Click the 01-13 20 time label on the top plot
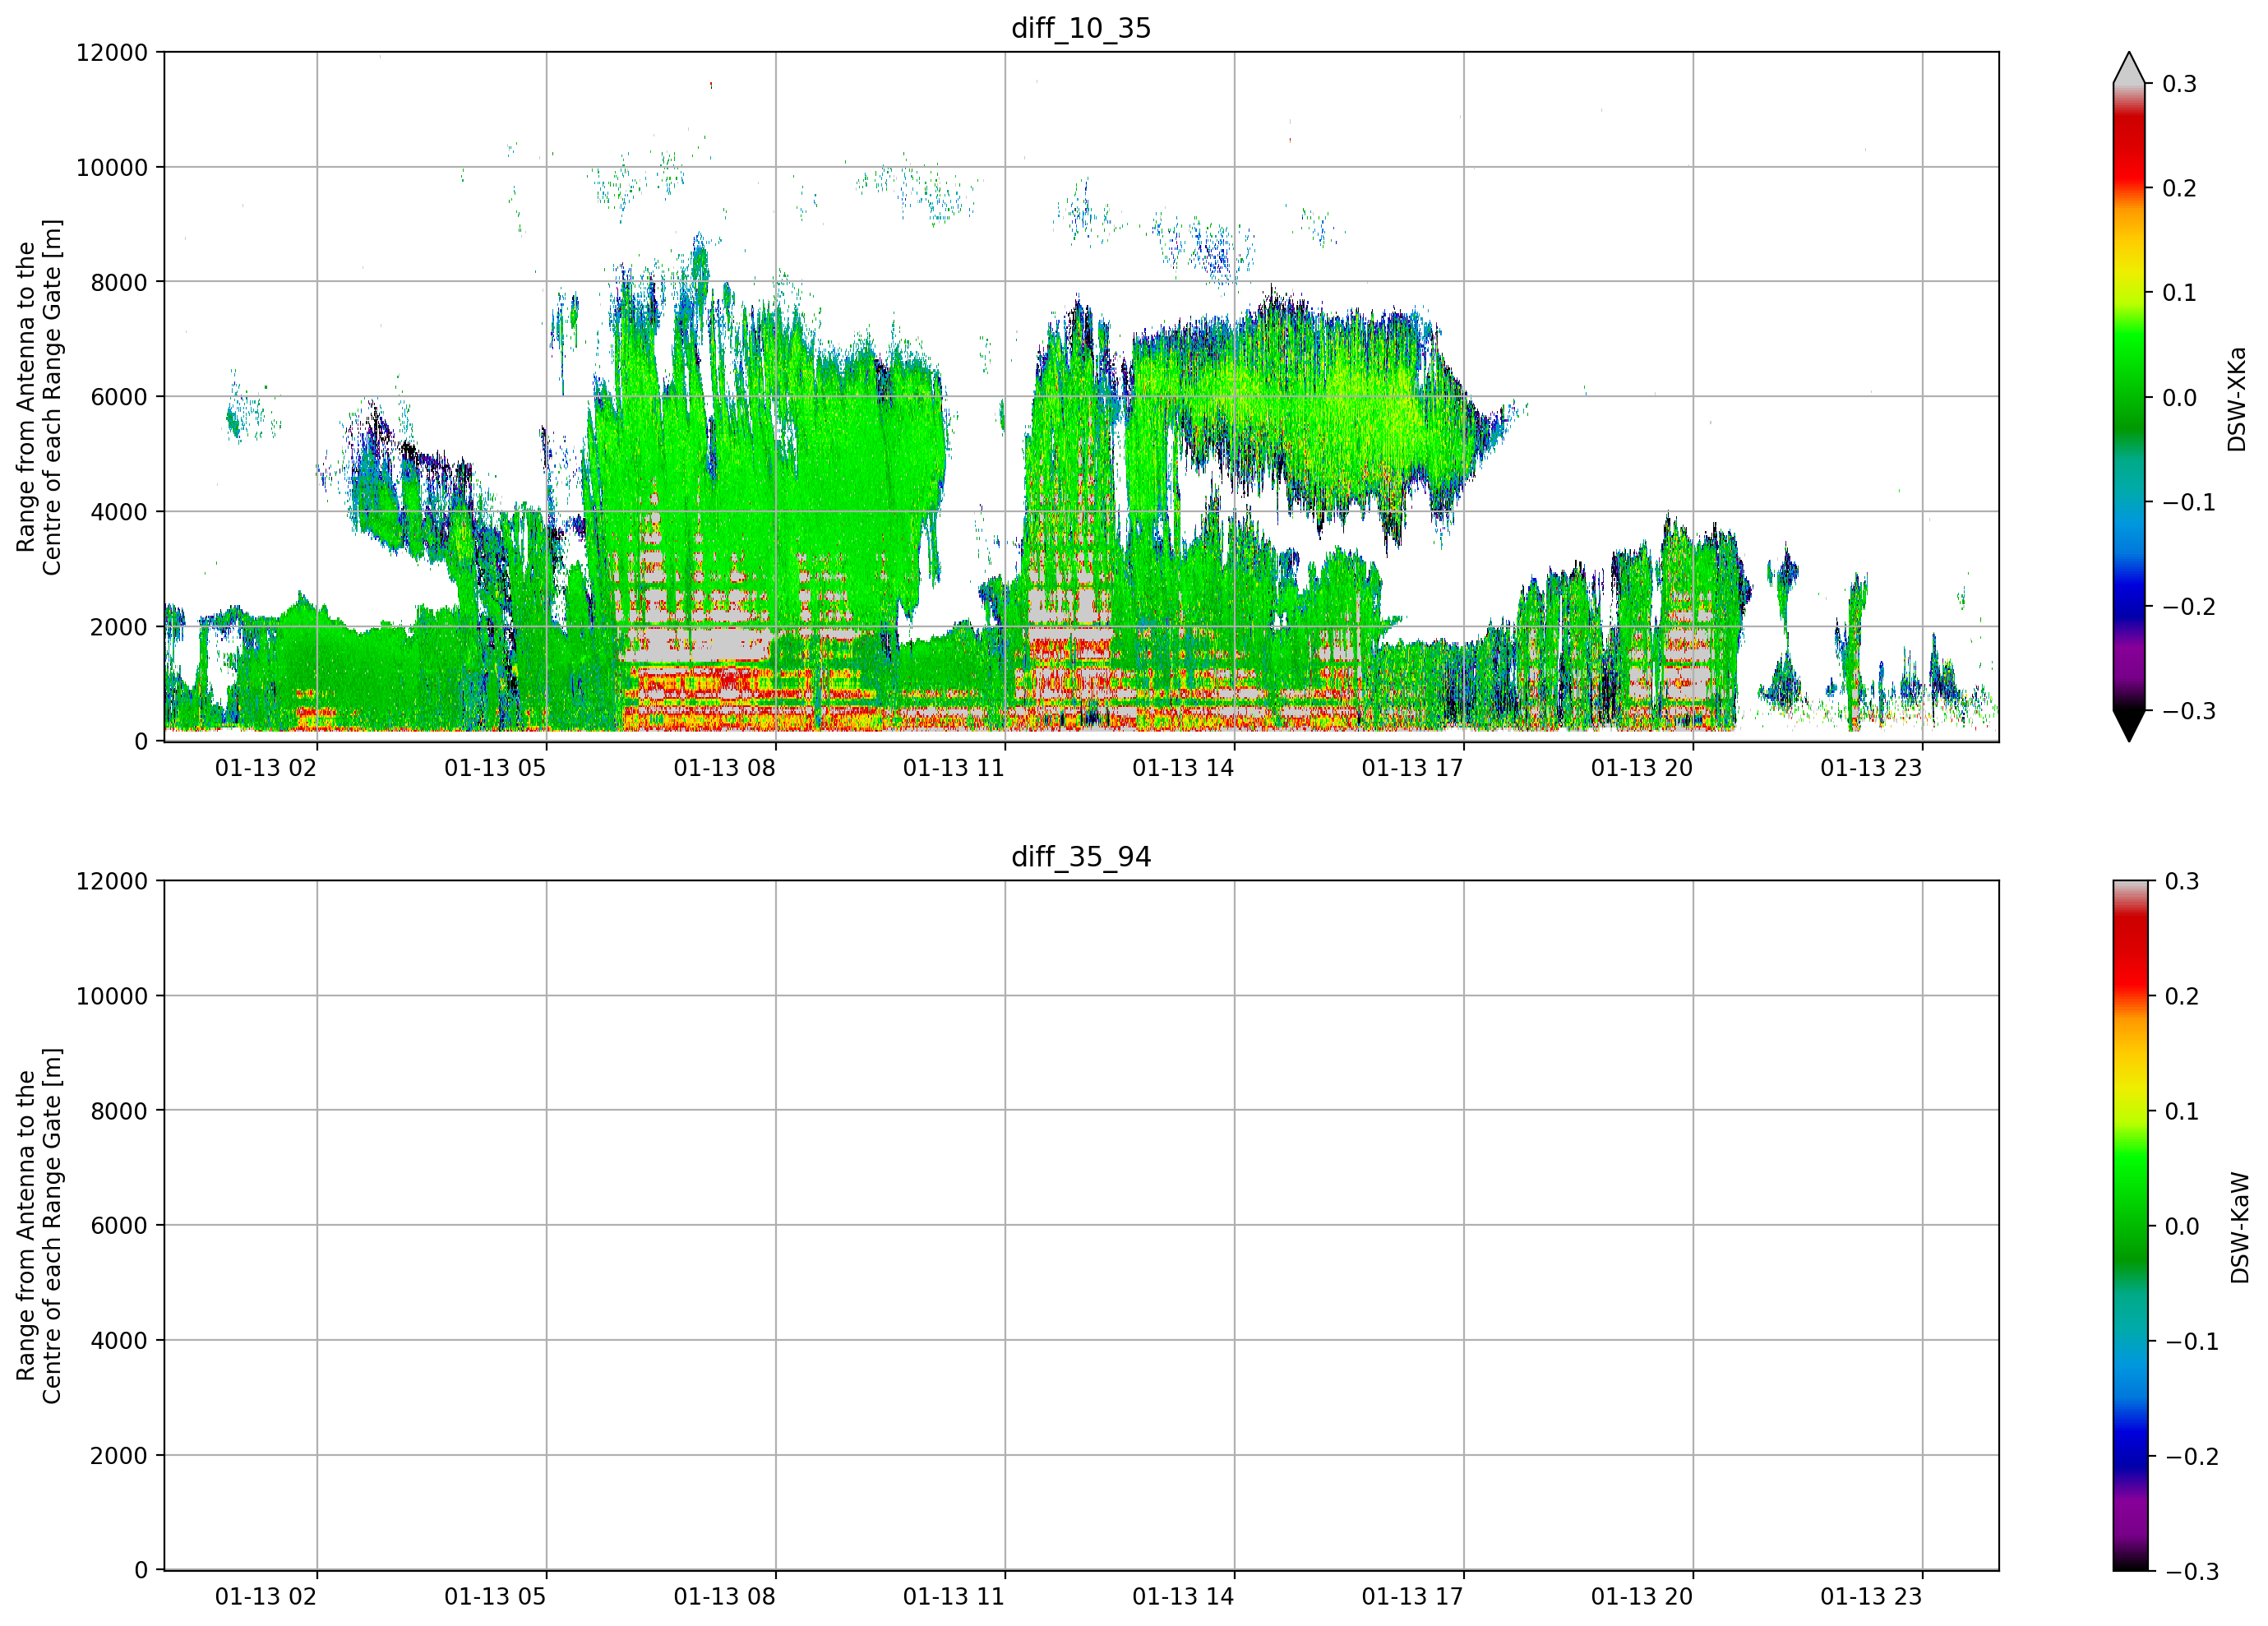2268x1626 pixels. pyautogui.click(x=1642, y=768)
